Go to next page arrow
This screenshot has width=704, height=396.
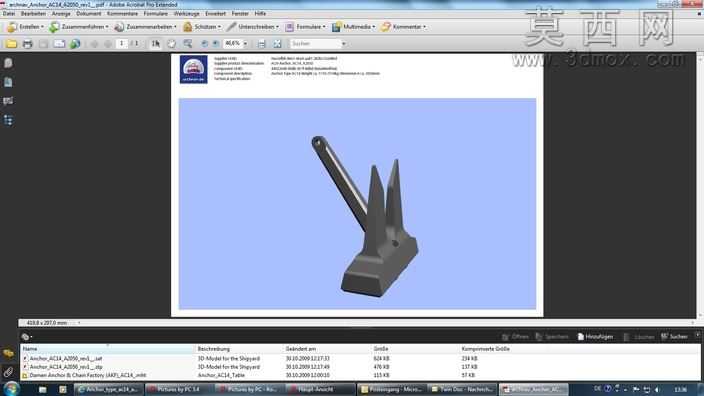click(108, 44)
